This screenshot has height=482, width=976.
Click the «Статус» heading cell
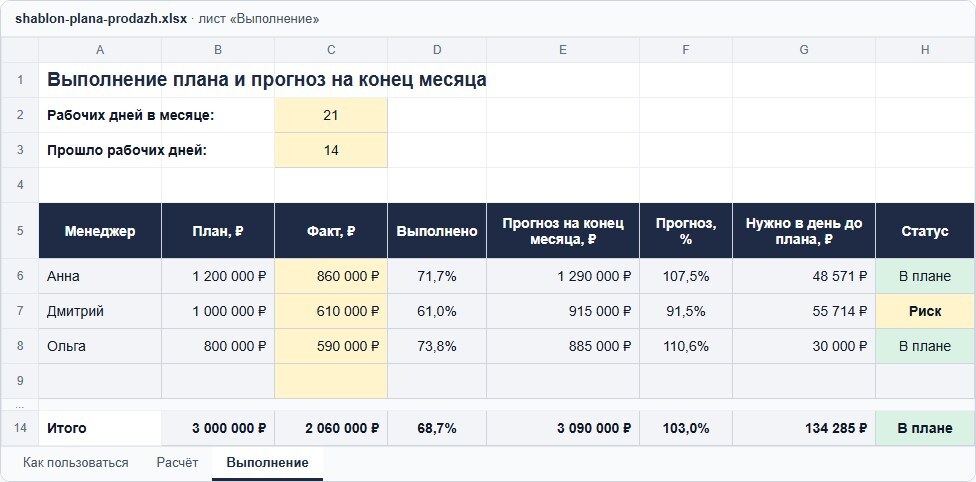[x=925, y=230]
